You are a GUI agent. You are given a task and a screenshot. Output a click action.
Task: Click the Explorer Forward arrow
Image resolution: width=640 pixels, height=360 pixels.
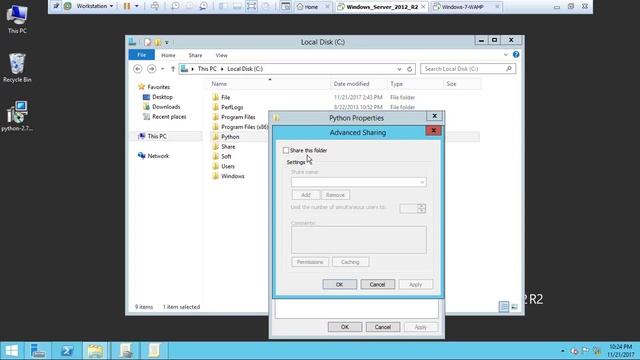(151, 69)
